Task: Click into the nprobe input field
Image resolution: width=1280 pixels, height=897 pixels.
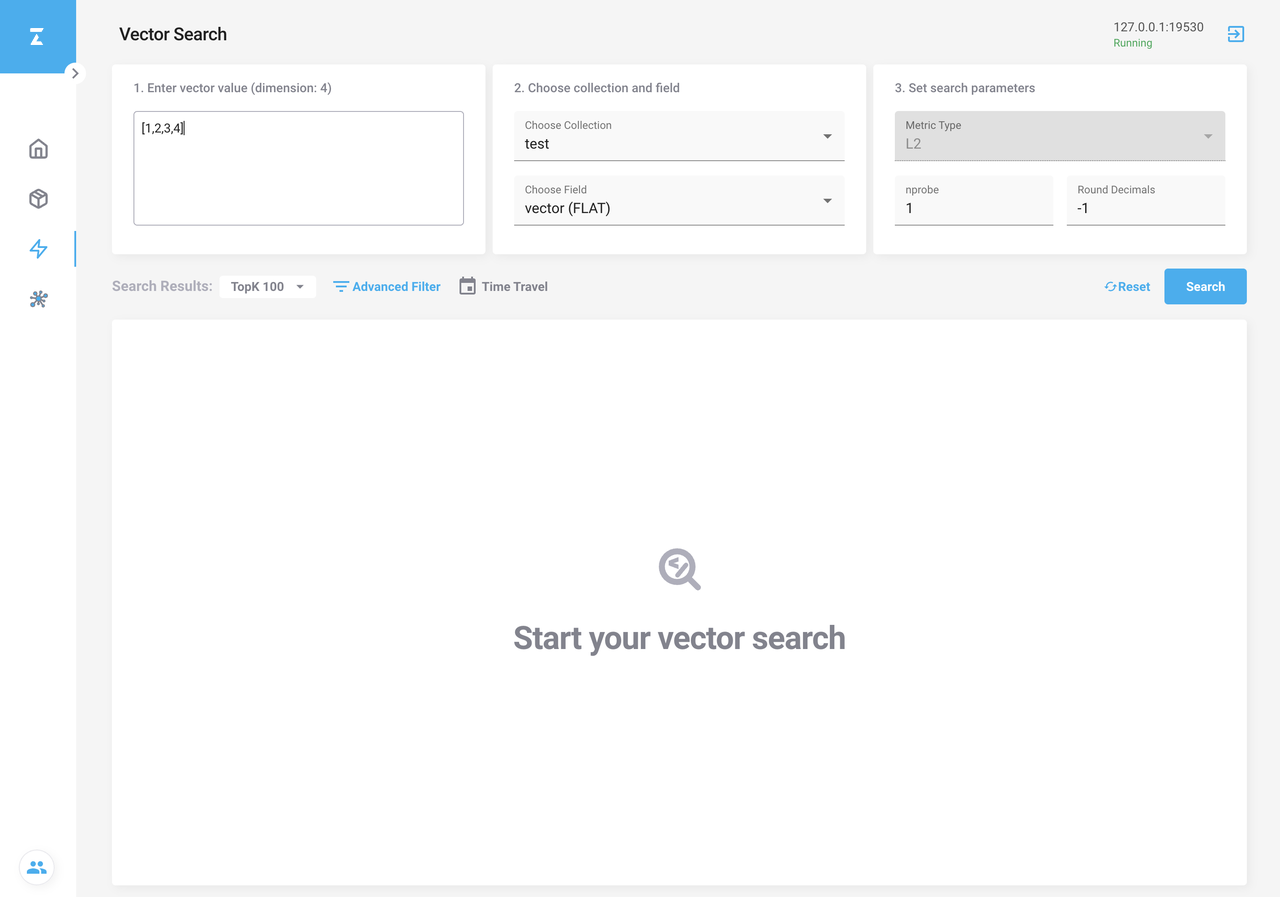Action: point(973,208)
